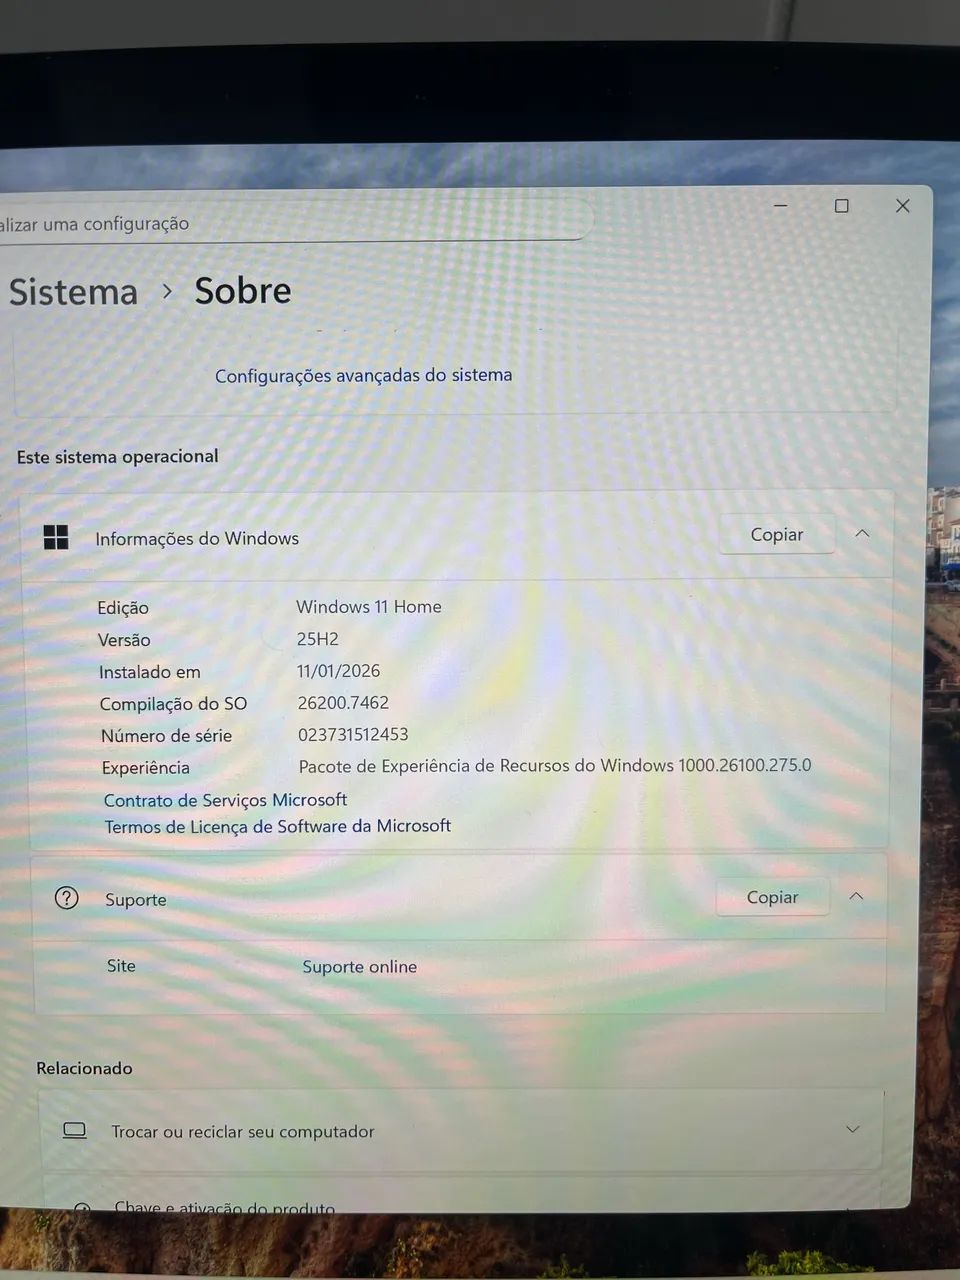Maximize the Settings window
Viewport: 960px width, 1280px height.
point(842,205)
